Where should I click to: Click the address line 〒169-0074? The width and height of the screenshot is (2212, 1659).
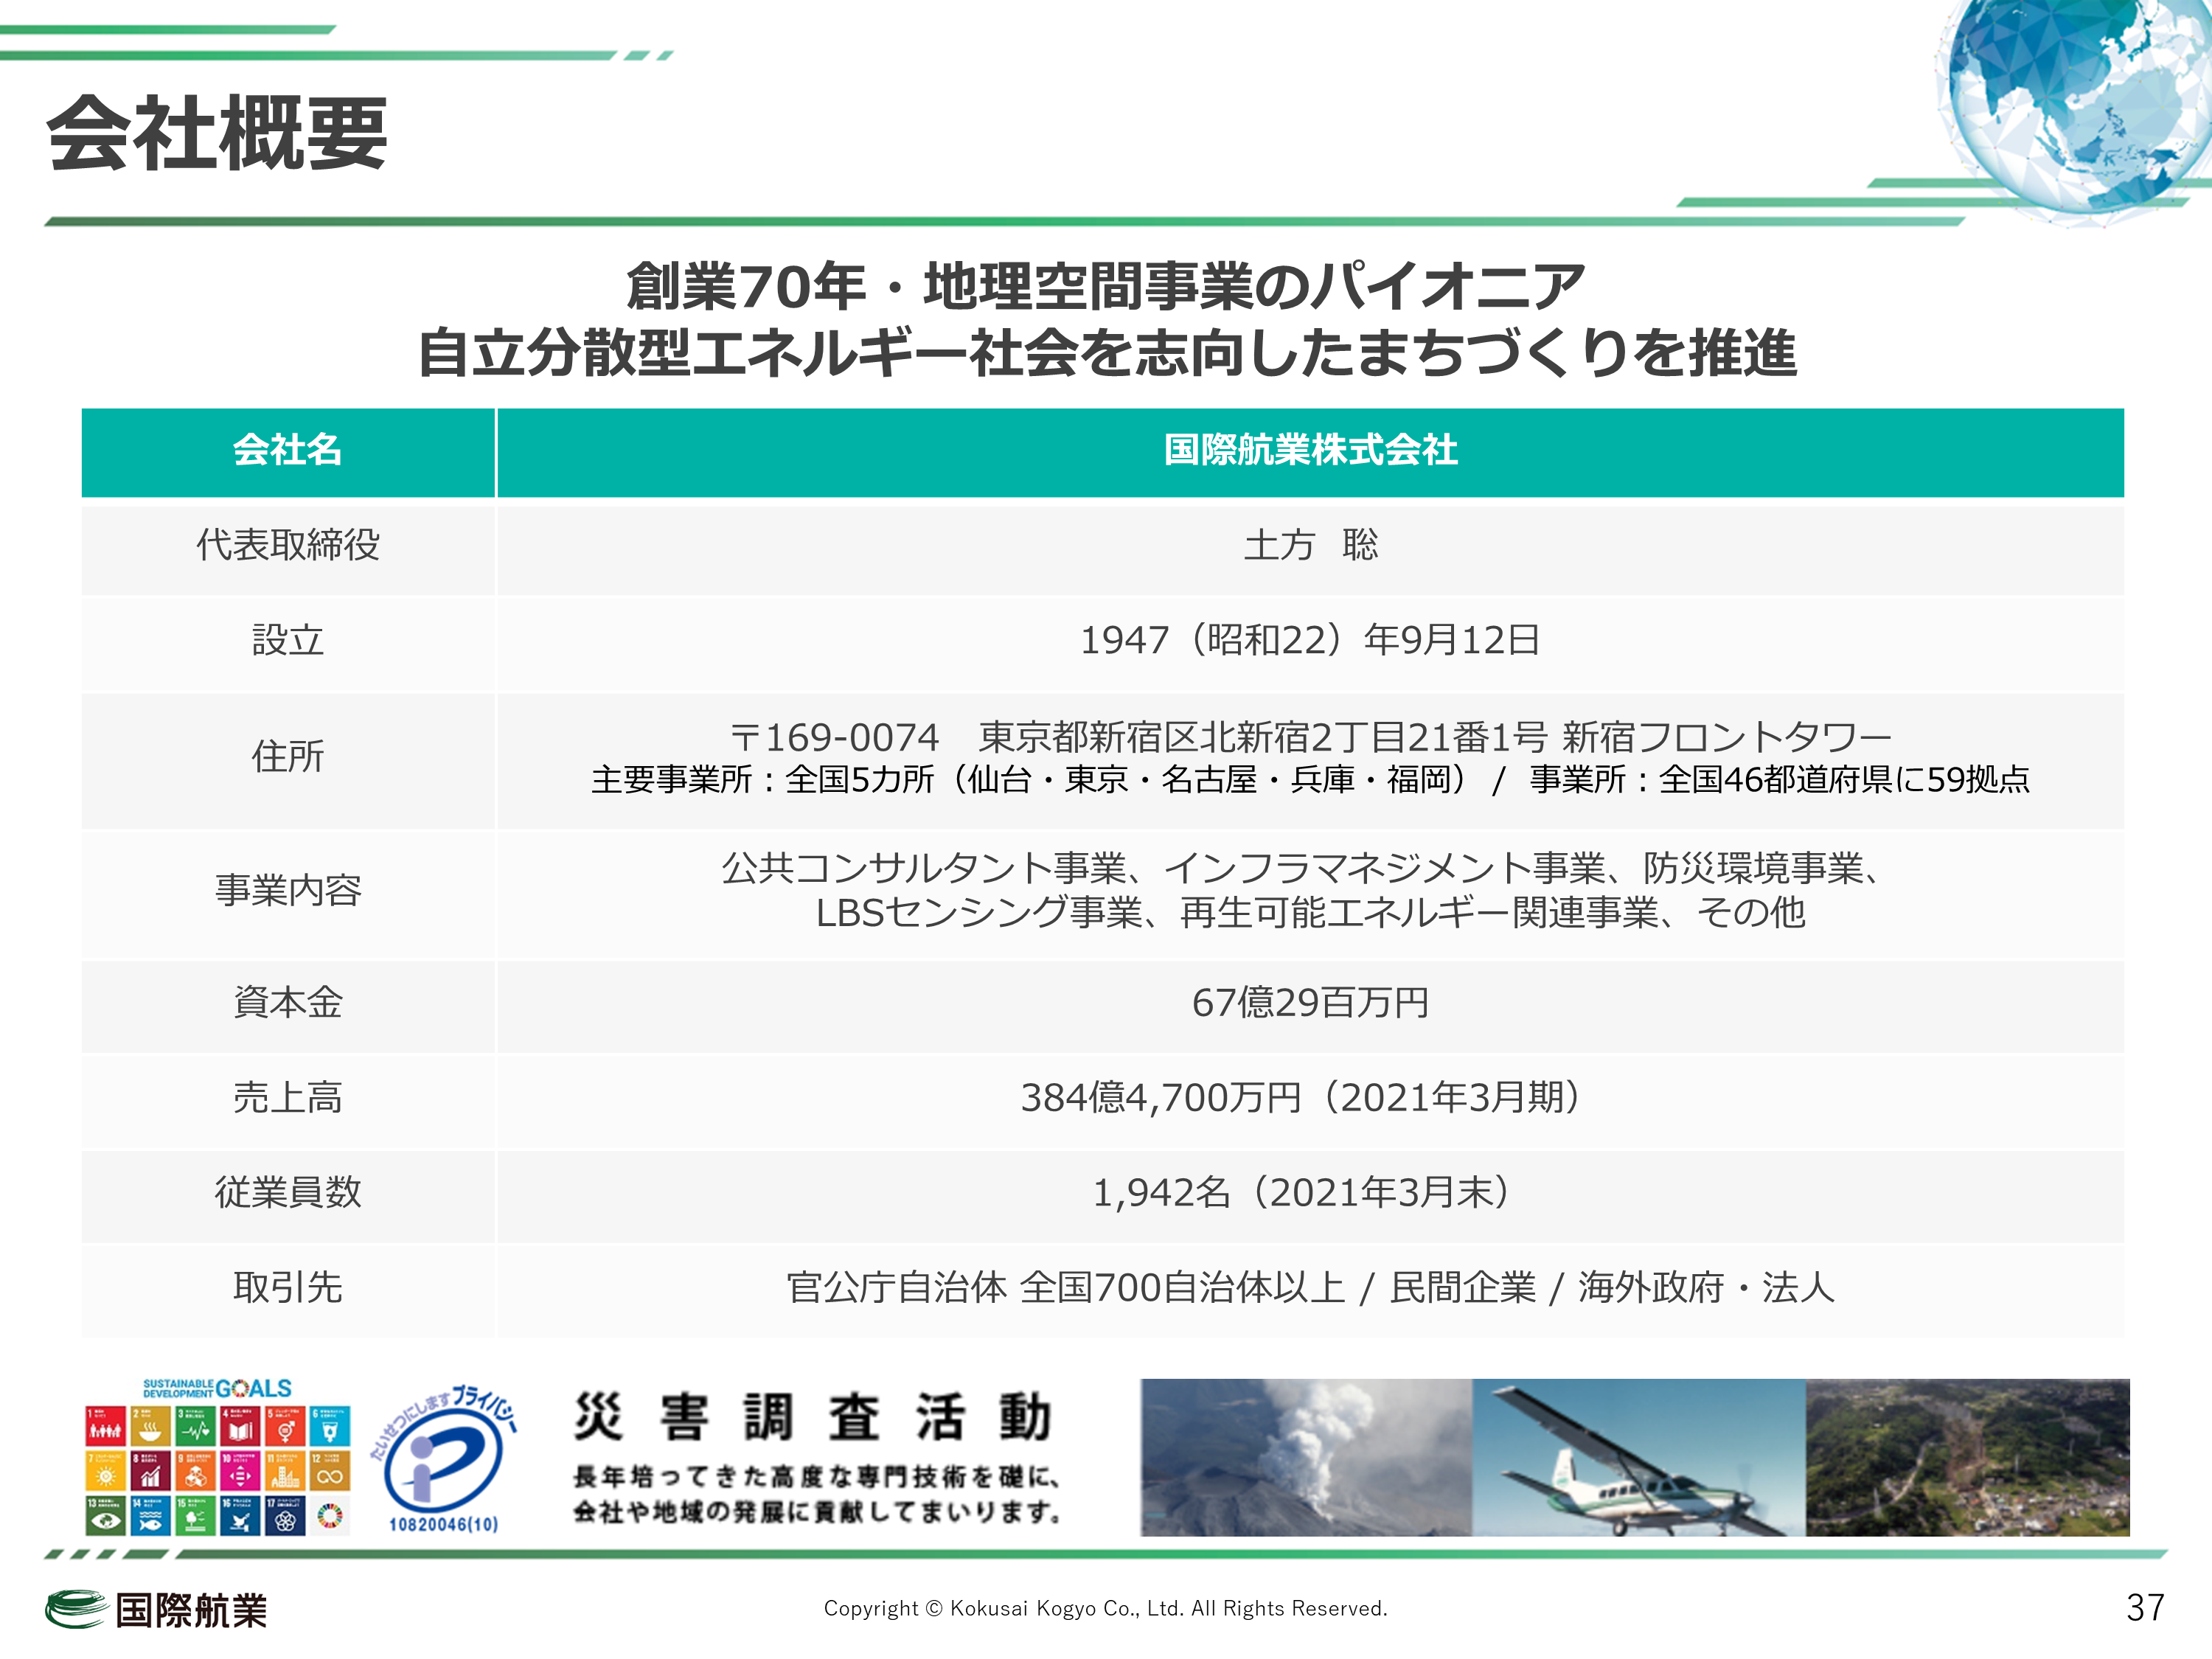point(1310,738)
